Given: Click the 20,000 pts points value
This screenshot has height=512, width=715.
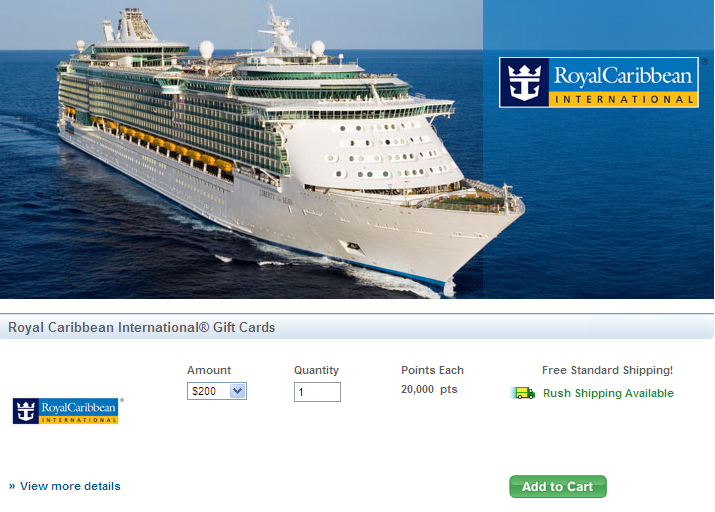Looking at the screenshot, I should (x=429, y=389).
